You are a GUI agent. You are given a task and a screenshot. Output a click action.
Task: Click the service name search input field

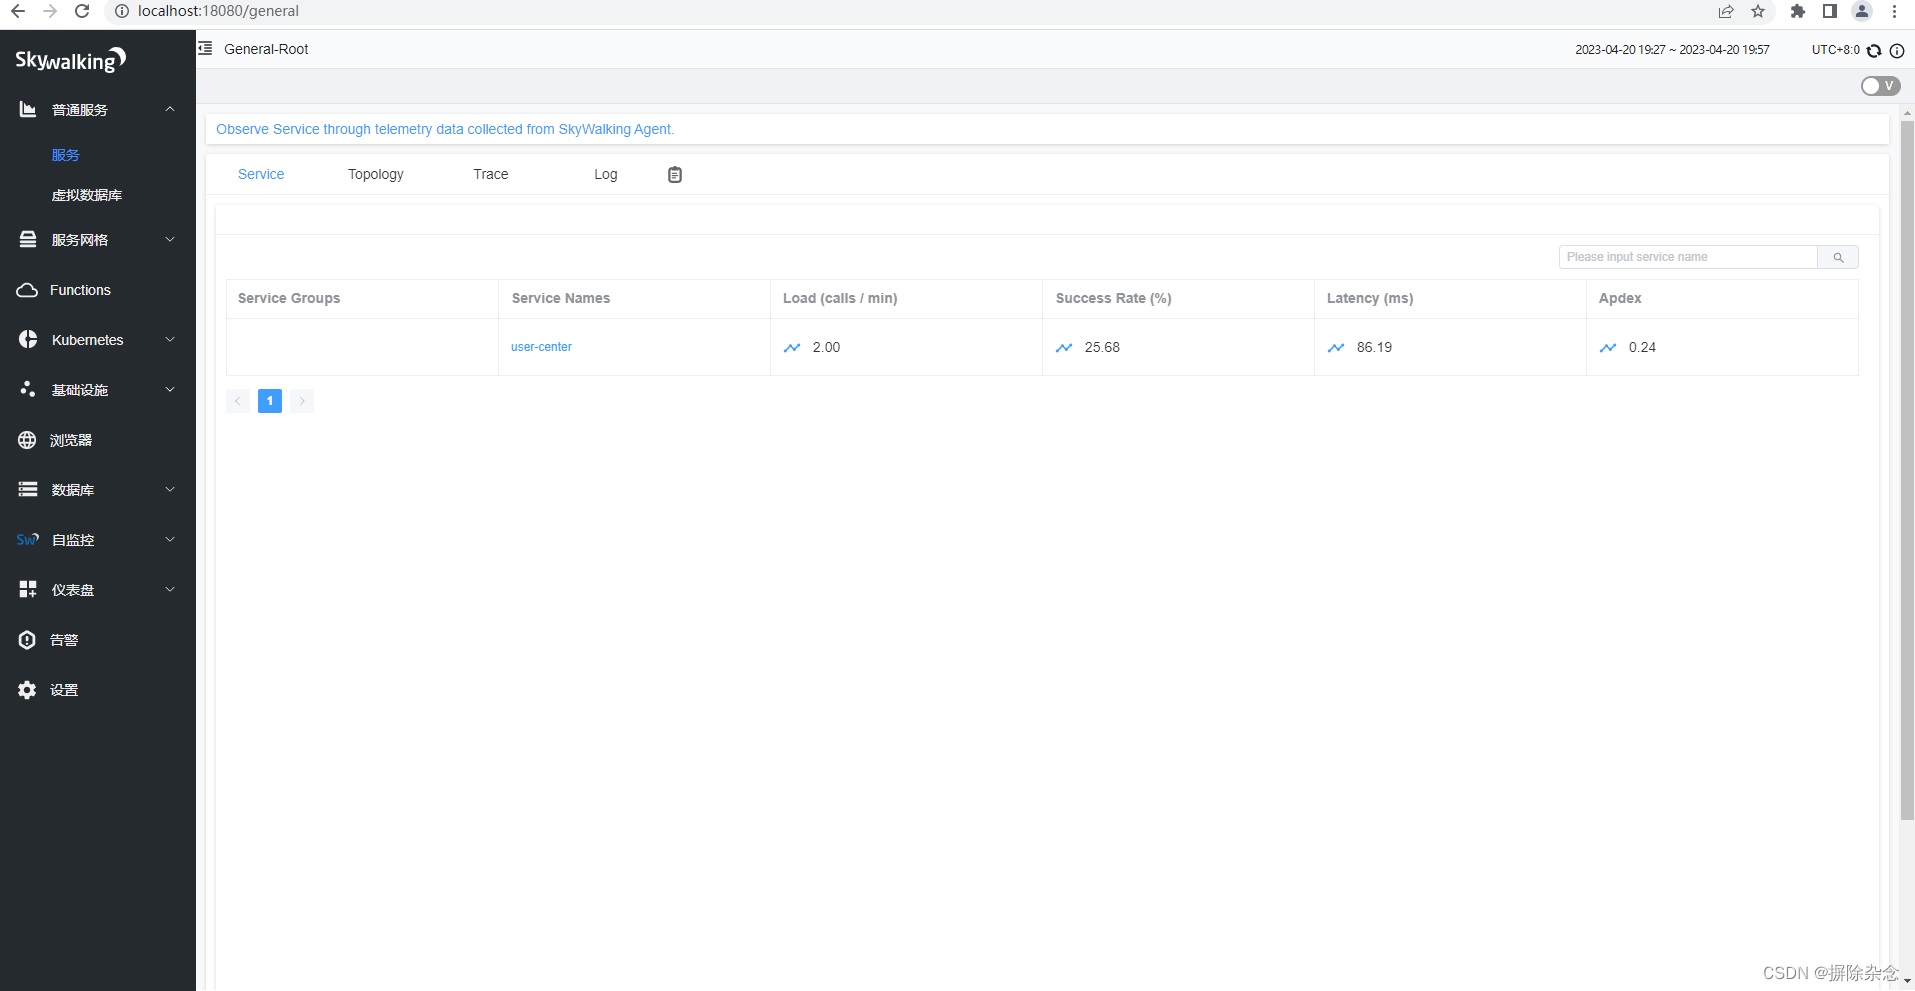tap(1690, 257)
